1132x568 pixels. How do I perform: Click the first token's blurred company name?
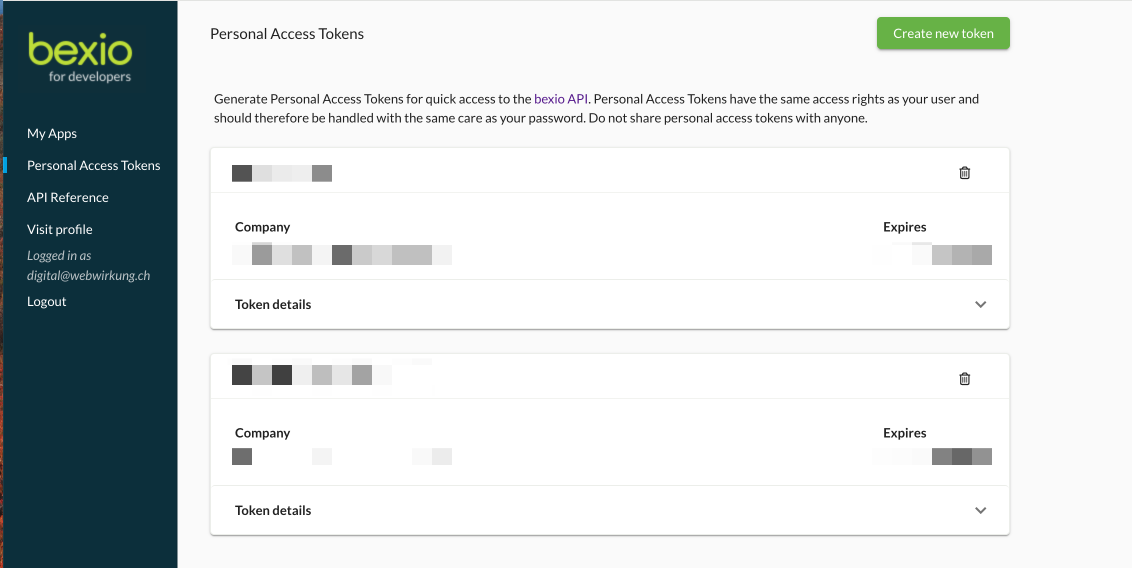tap(342, 255)
